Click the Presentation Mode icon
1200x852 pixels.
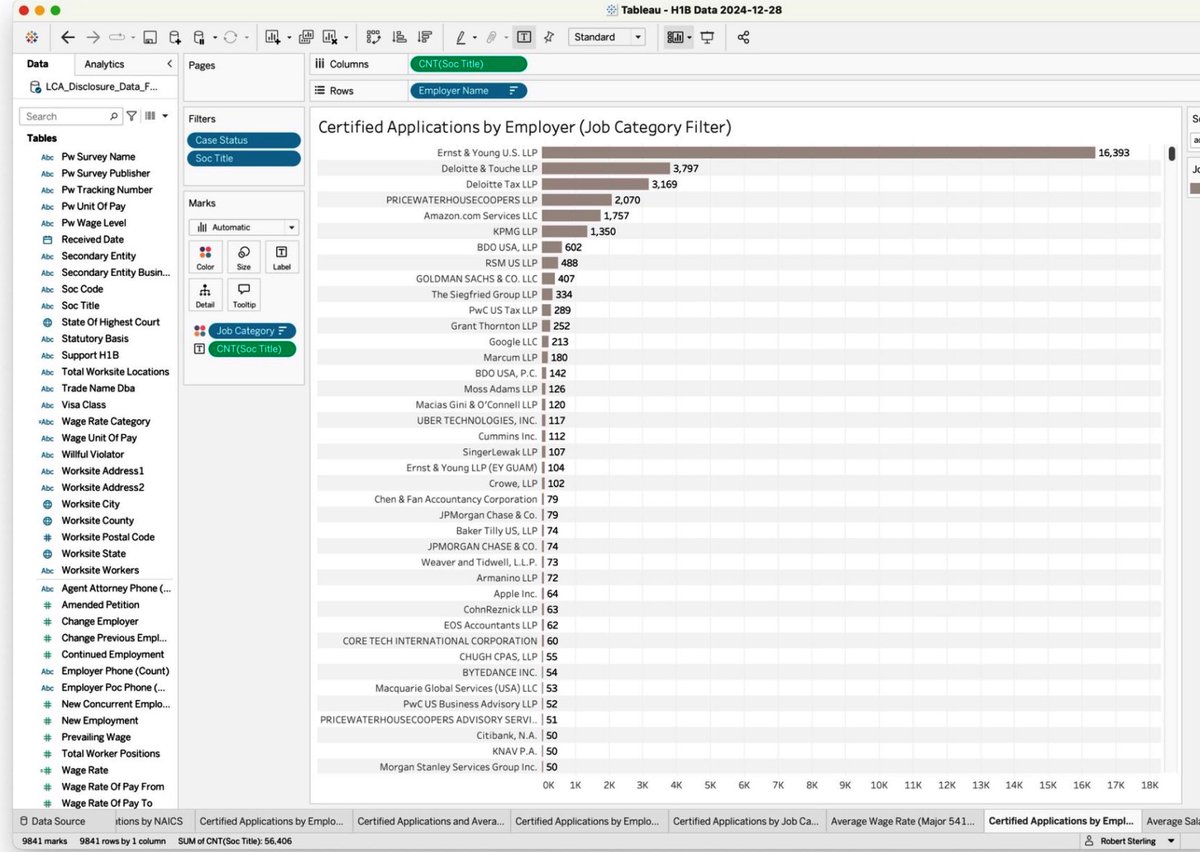pyautogui.click(x=708, y=37)
